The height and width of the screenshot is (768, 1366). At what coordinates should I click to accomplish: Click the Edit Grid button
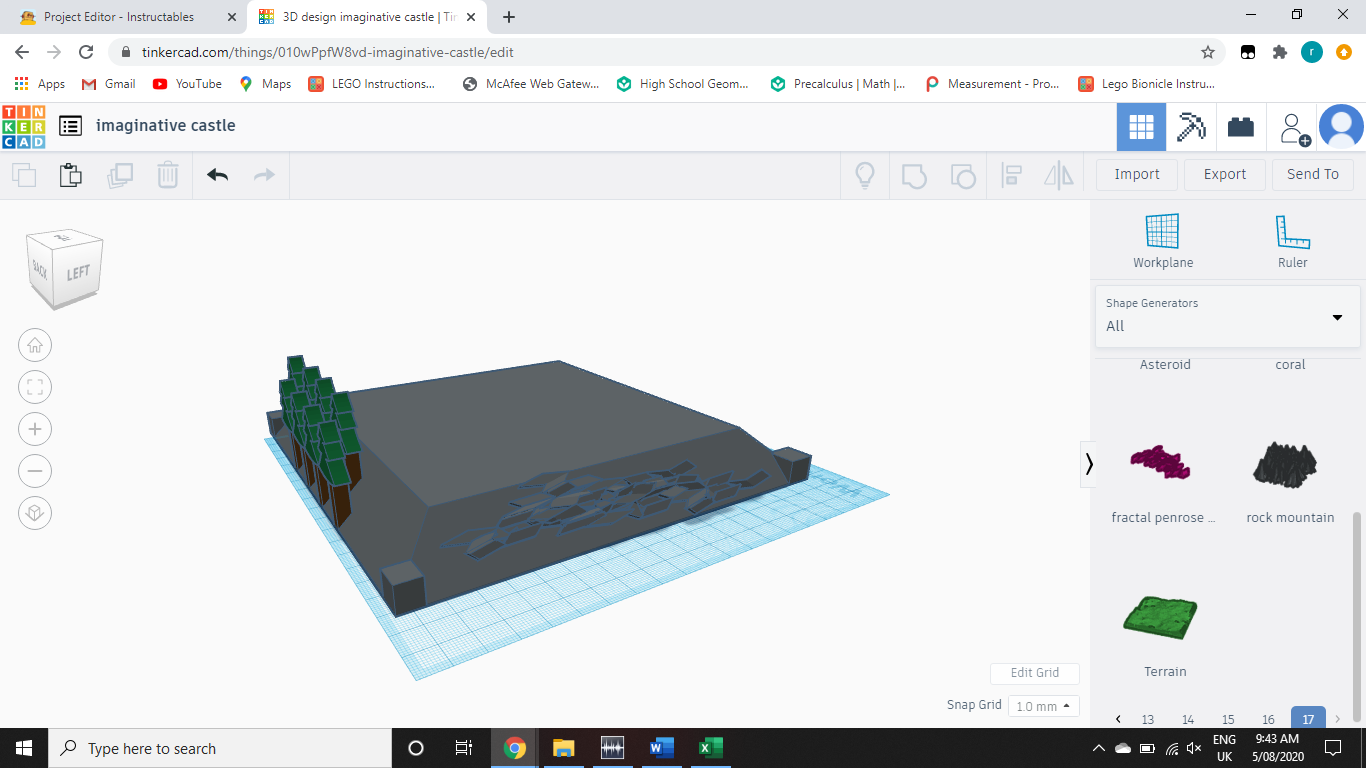click(1035, 673)
